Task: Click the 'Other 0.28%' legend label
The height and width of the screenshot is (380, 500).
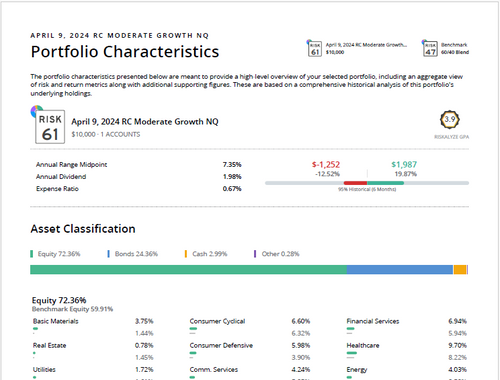Action: tap(280, 254)
